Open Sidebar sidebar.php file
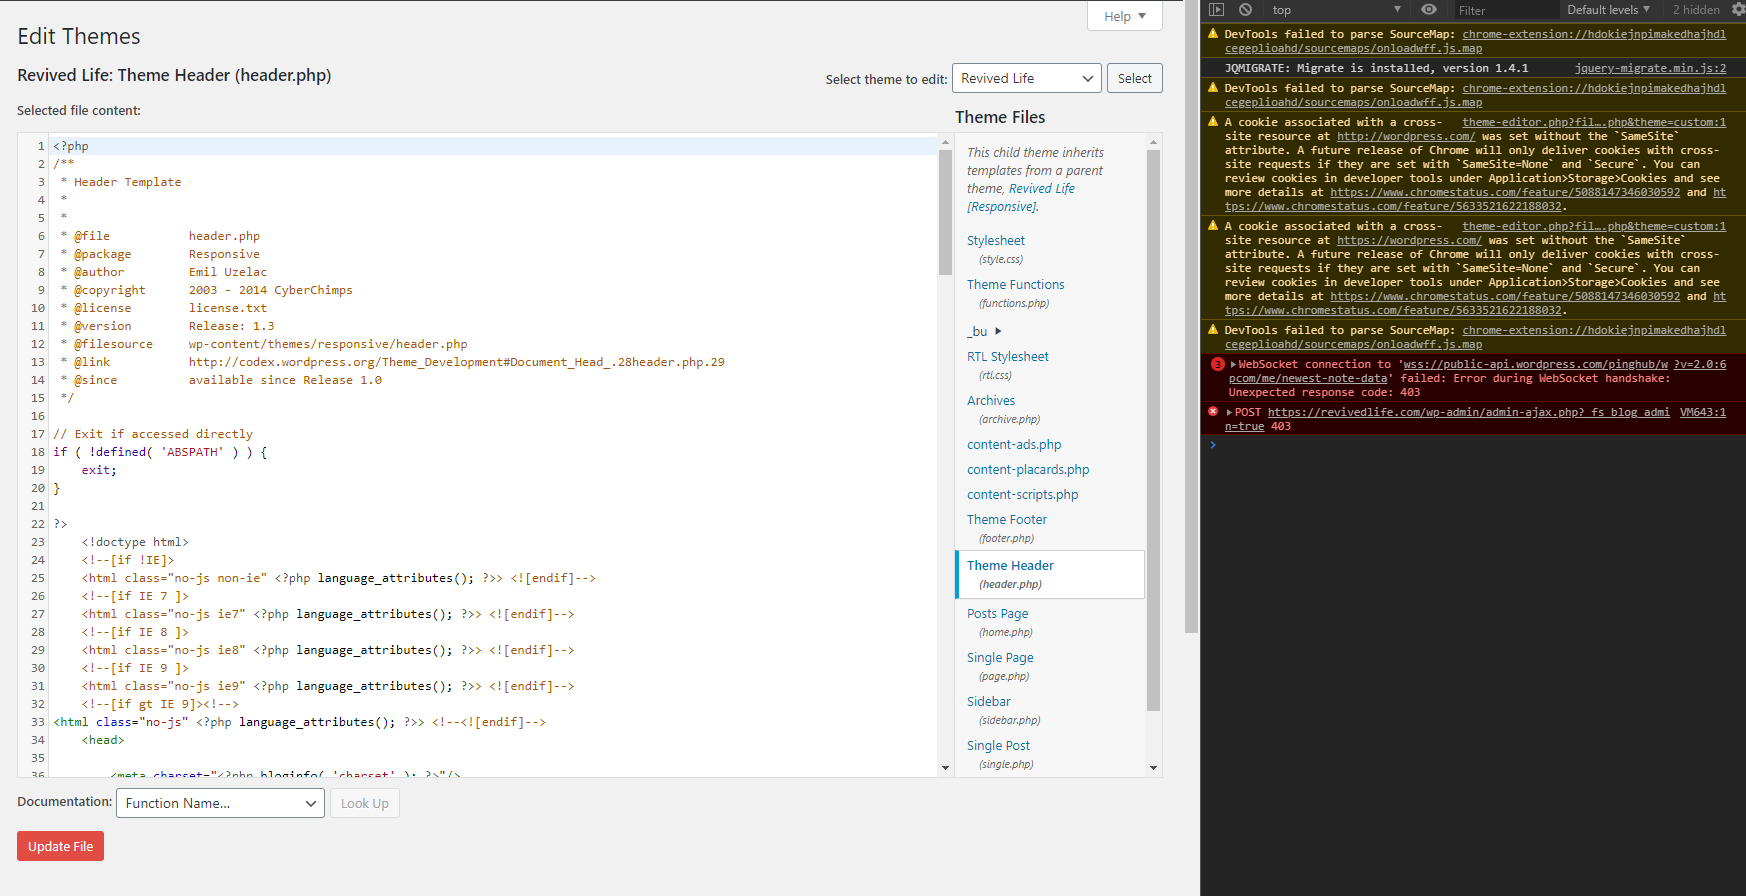Image resolution: width=1746 pixels, height=896 pixels. click(988, 702)
